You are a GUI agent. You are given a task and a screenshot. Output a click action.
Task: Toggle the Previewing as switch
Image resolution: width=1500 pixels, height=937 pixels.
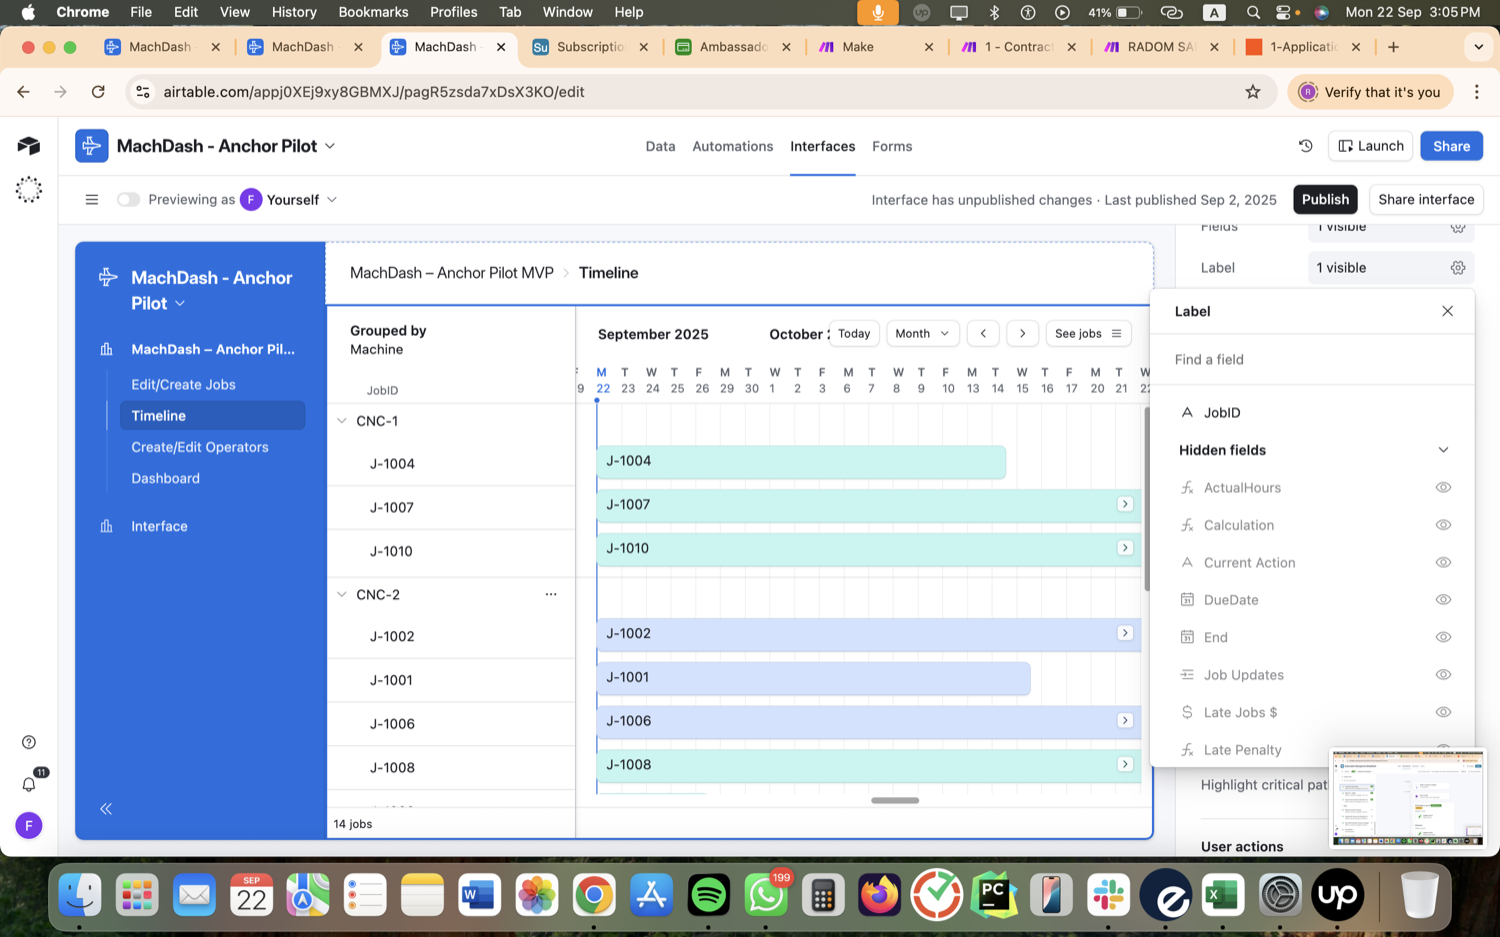tap(128, 200)
